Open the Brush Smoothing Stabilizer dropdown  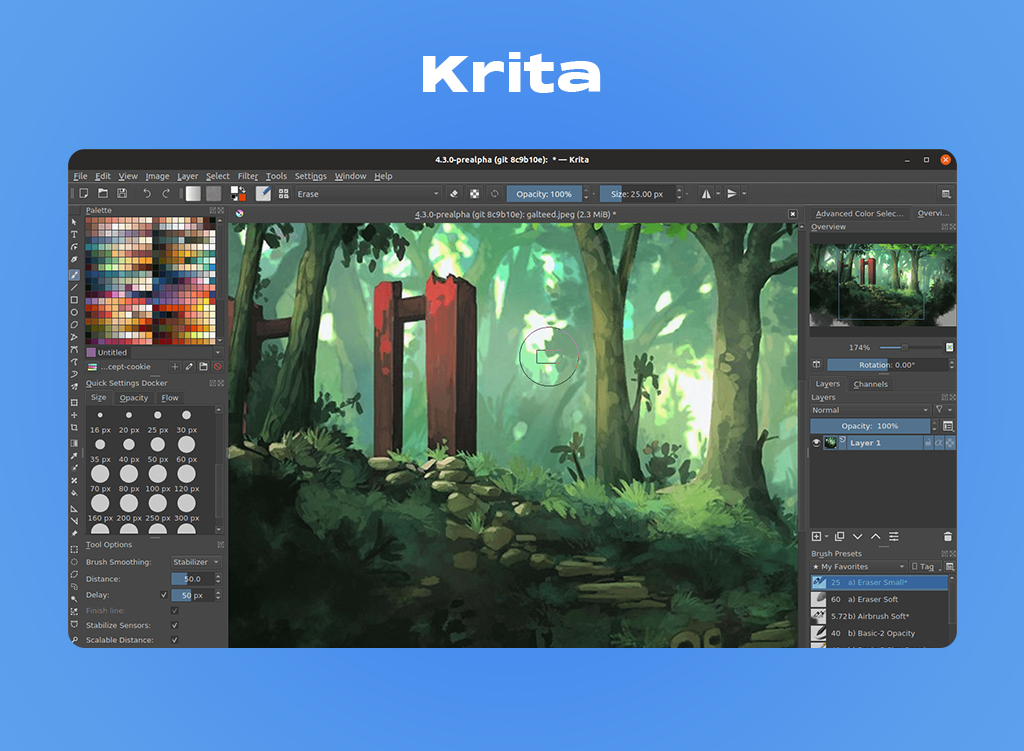pyautogui.click(x=196, y=562)
